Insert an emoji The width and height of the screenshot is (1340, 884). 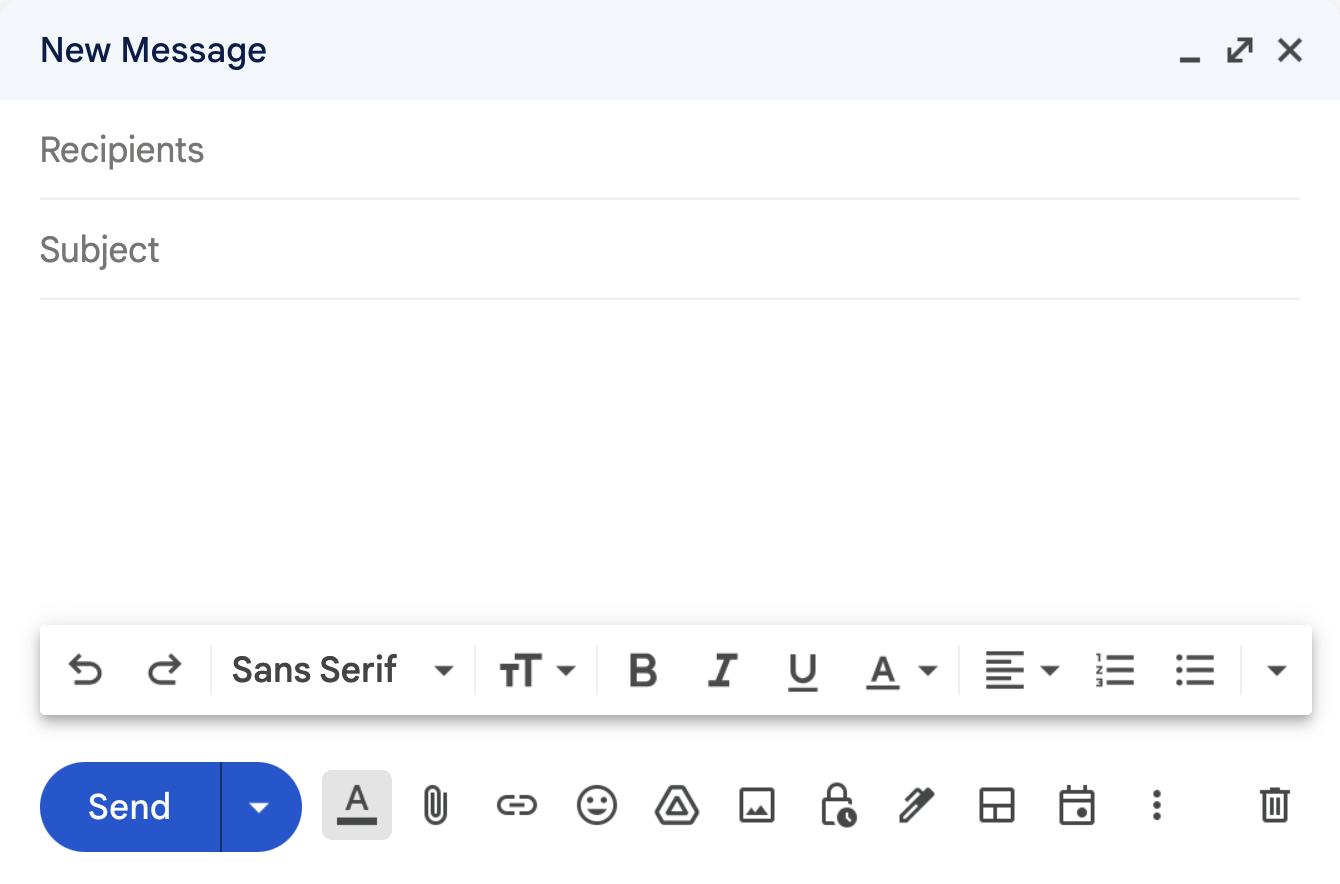597,807
